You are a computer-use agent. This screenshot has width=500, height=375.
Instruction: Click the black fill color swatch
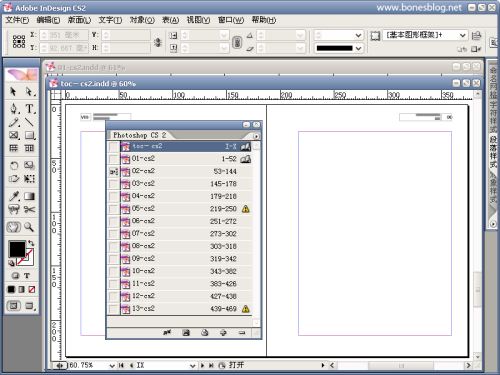17,249
